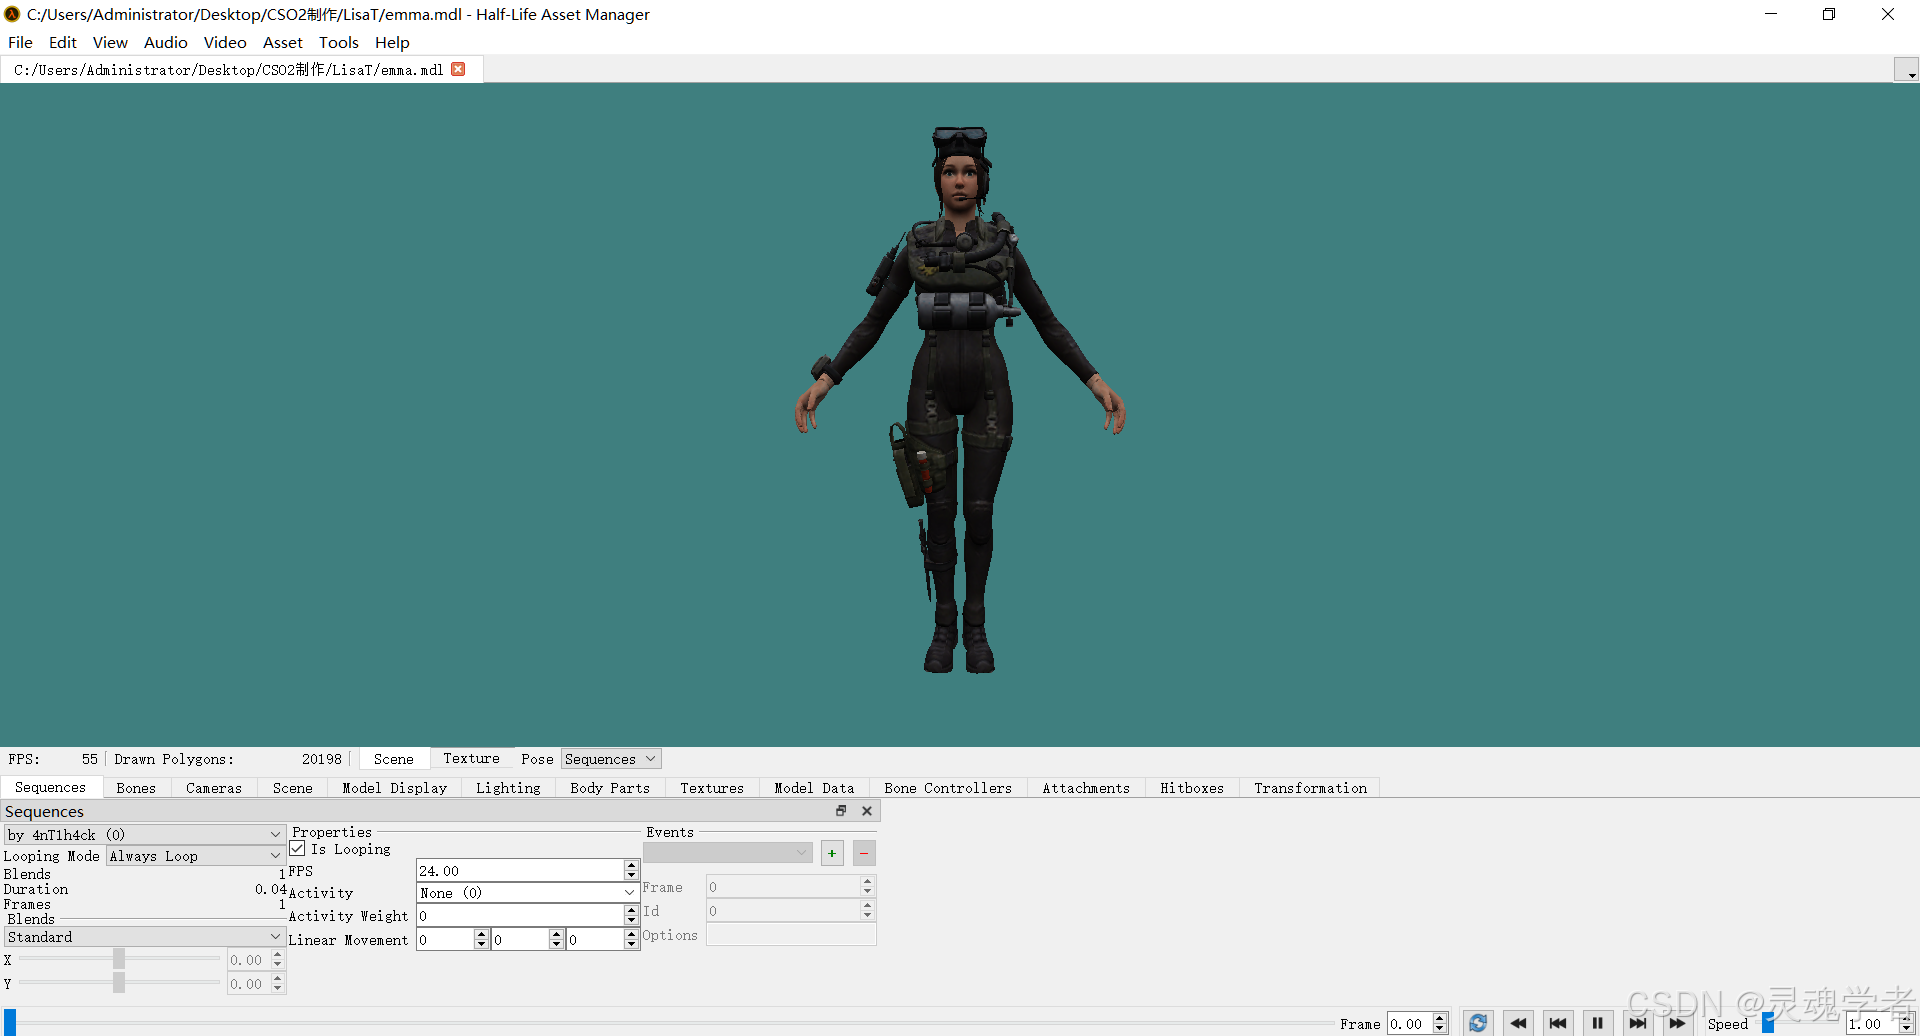
Task: Click the Speed slider handle
Action: click(1768, 1023)
